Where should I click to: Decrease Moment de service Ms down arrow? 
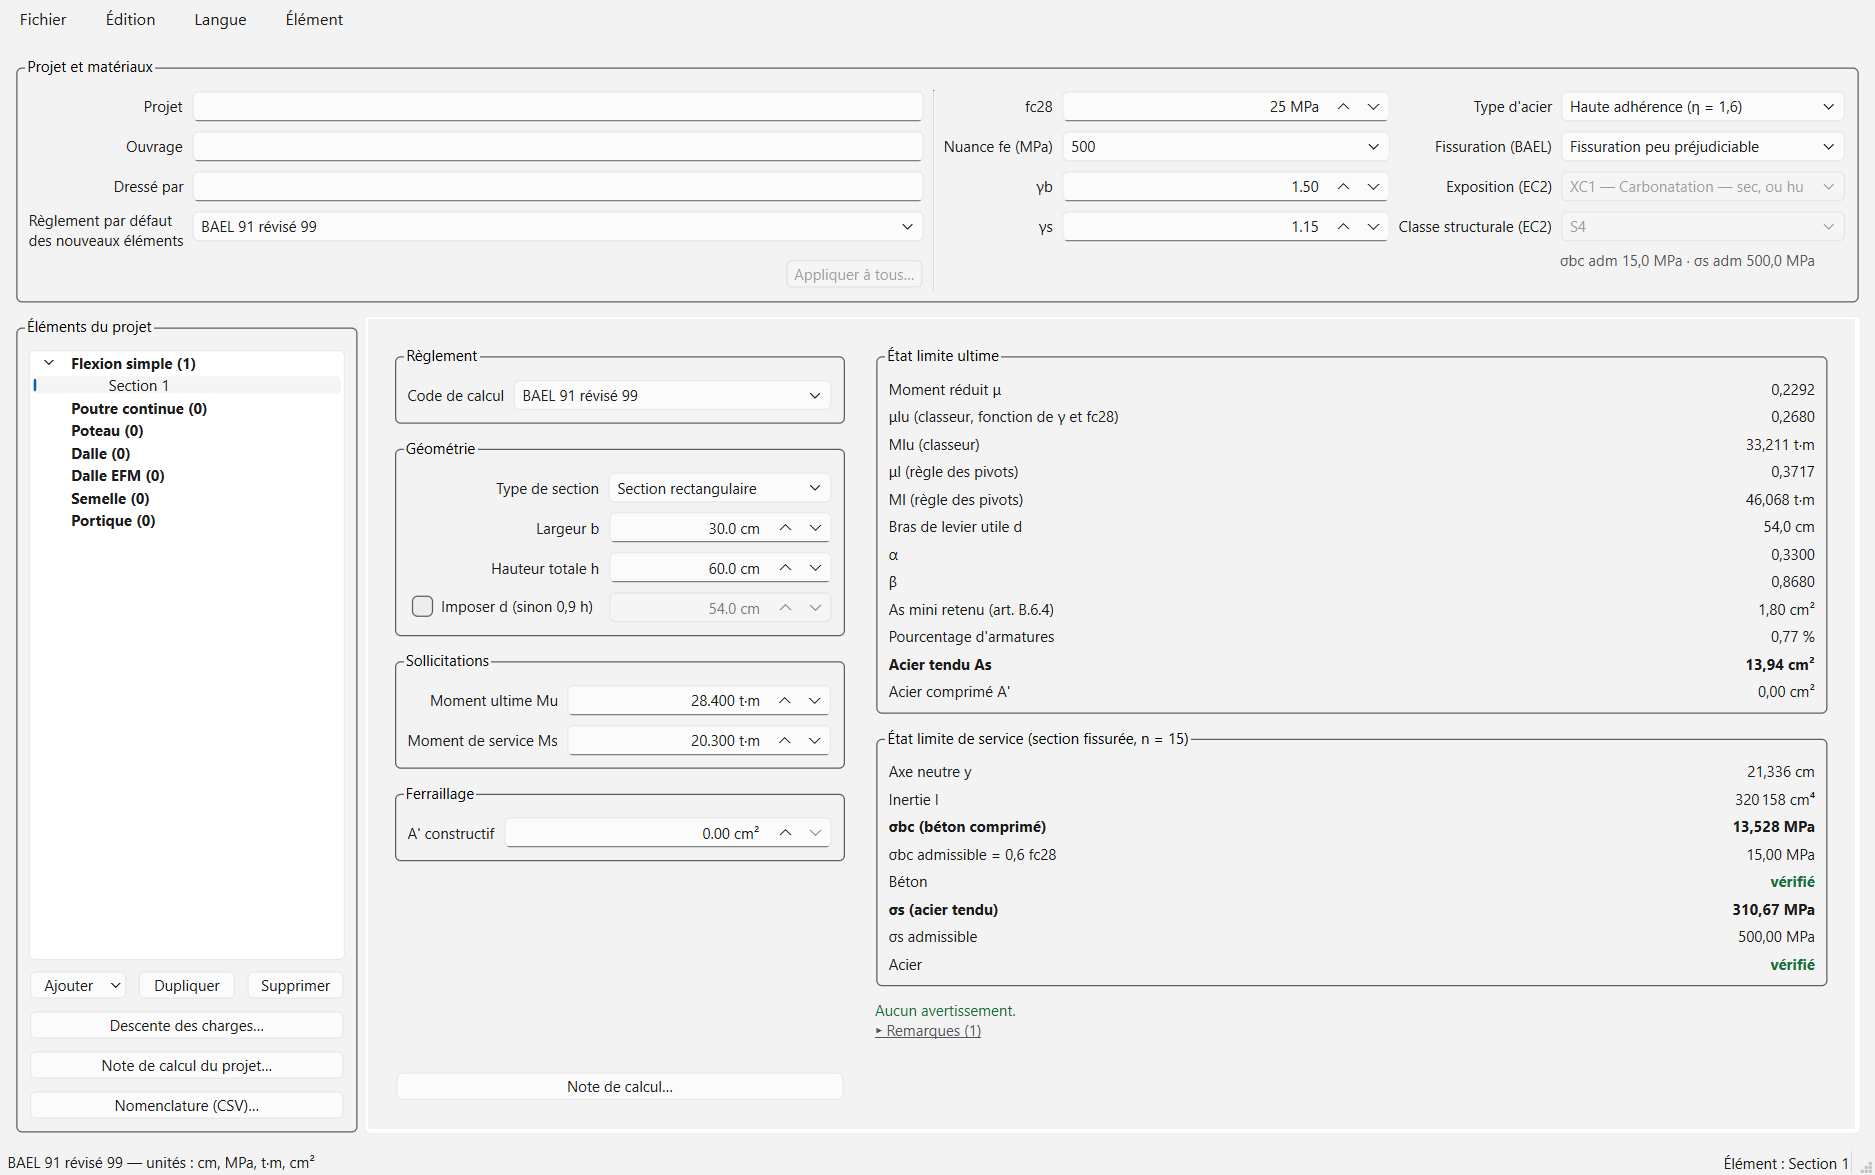pyautogui.click(x=815, y=741)
